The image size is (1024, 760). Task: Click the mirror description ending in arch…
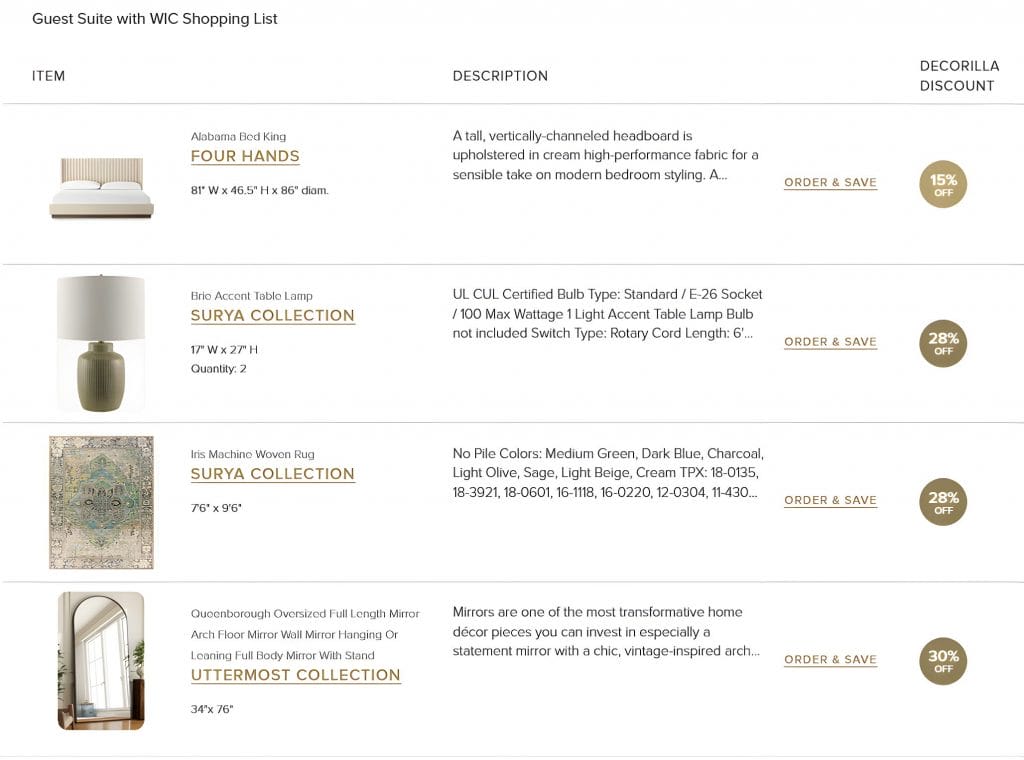[606, 631]
